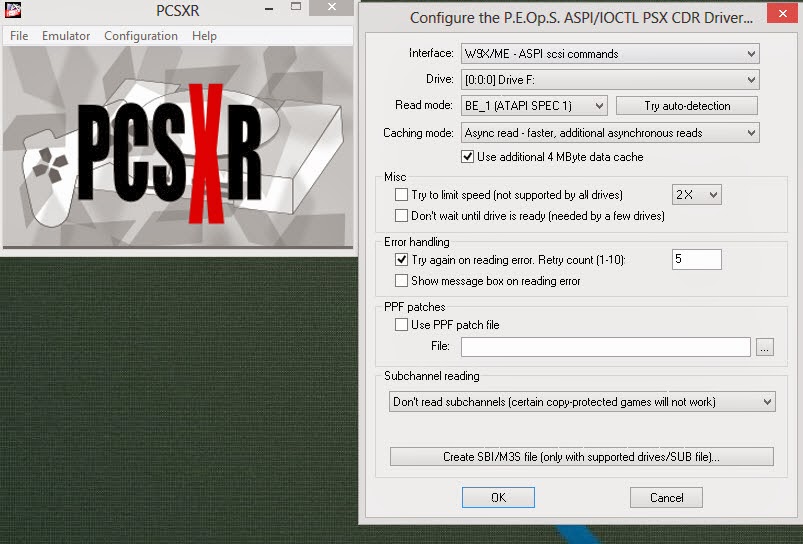Click the Error handling group label
Image resolution: width=803 pixels, height=544 pixels.
coord(416,242)
